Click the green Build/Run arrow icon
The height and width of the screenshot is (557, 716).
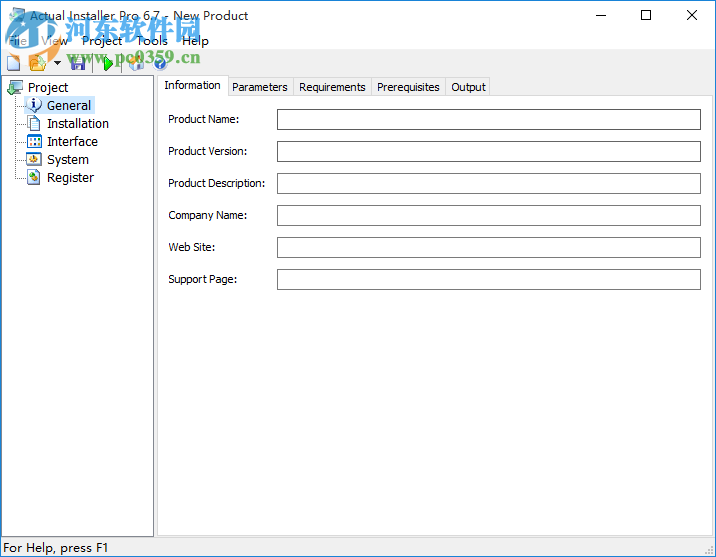pos(107,63)
